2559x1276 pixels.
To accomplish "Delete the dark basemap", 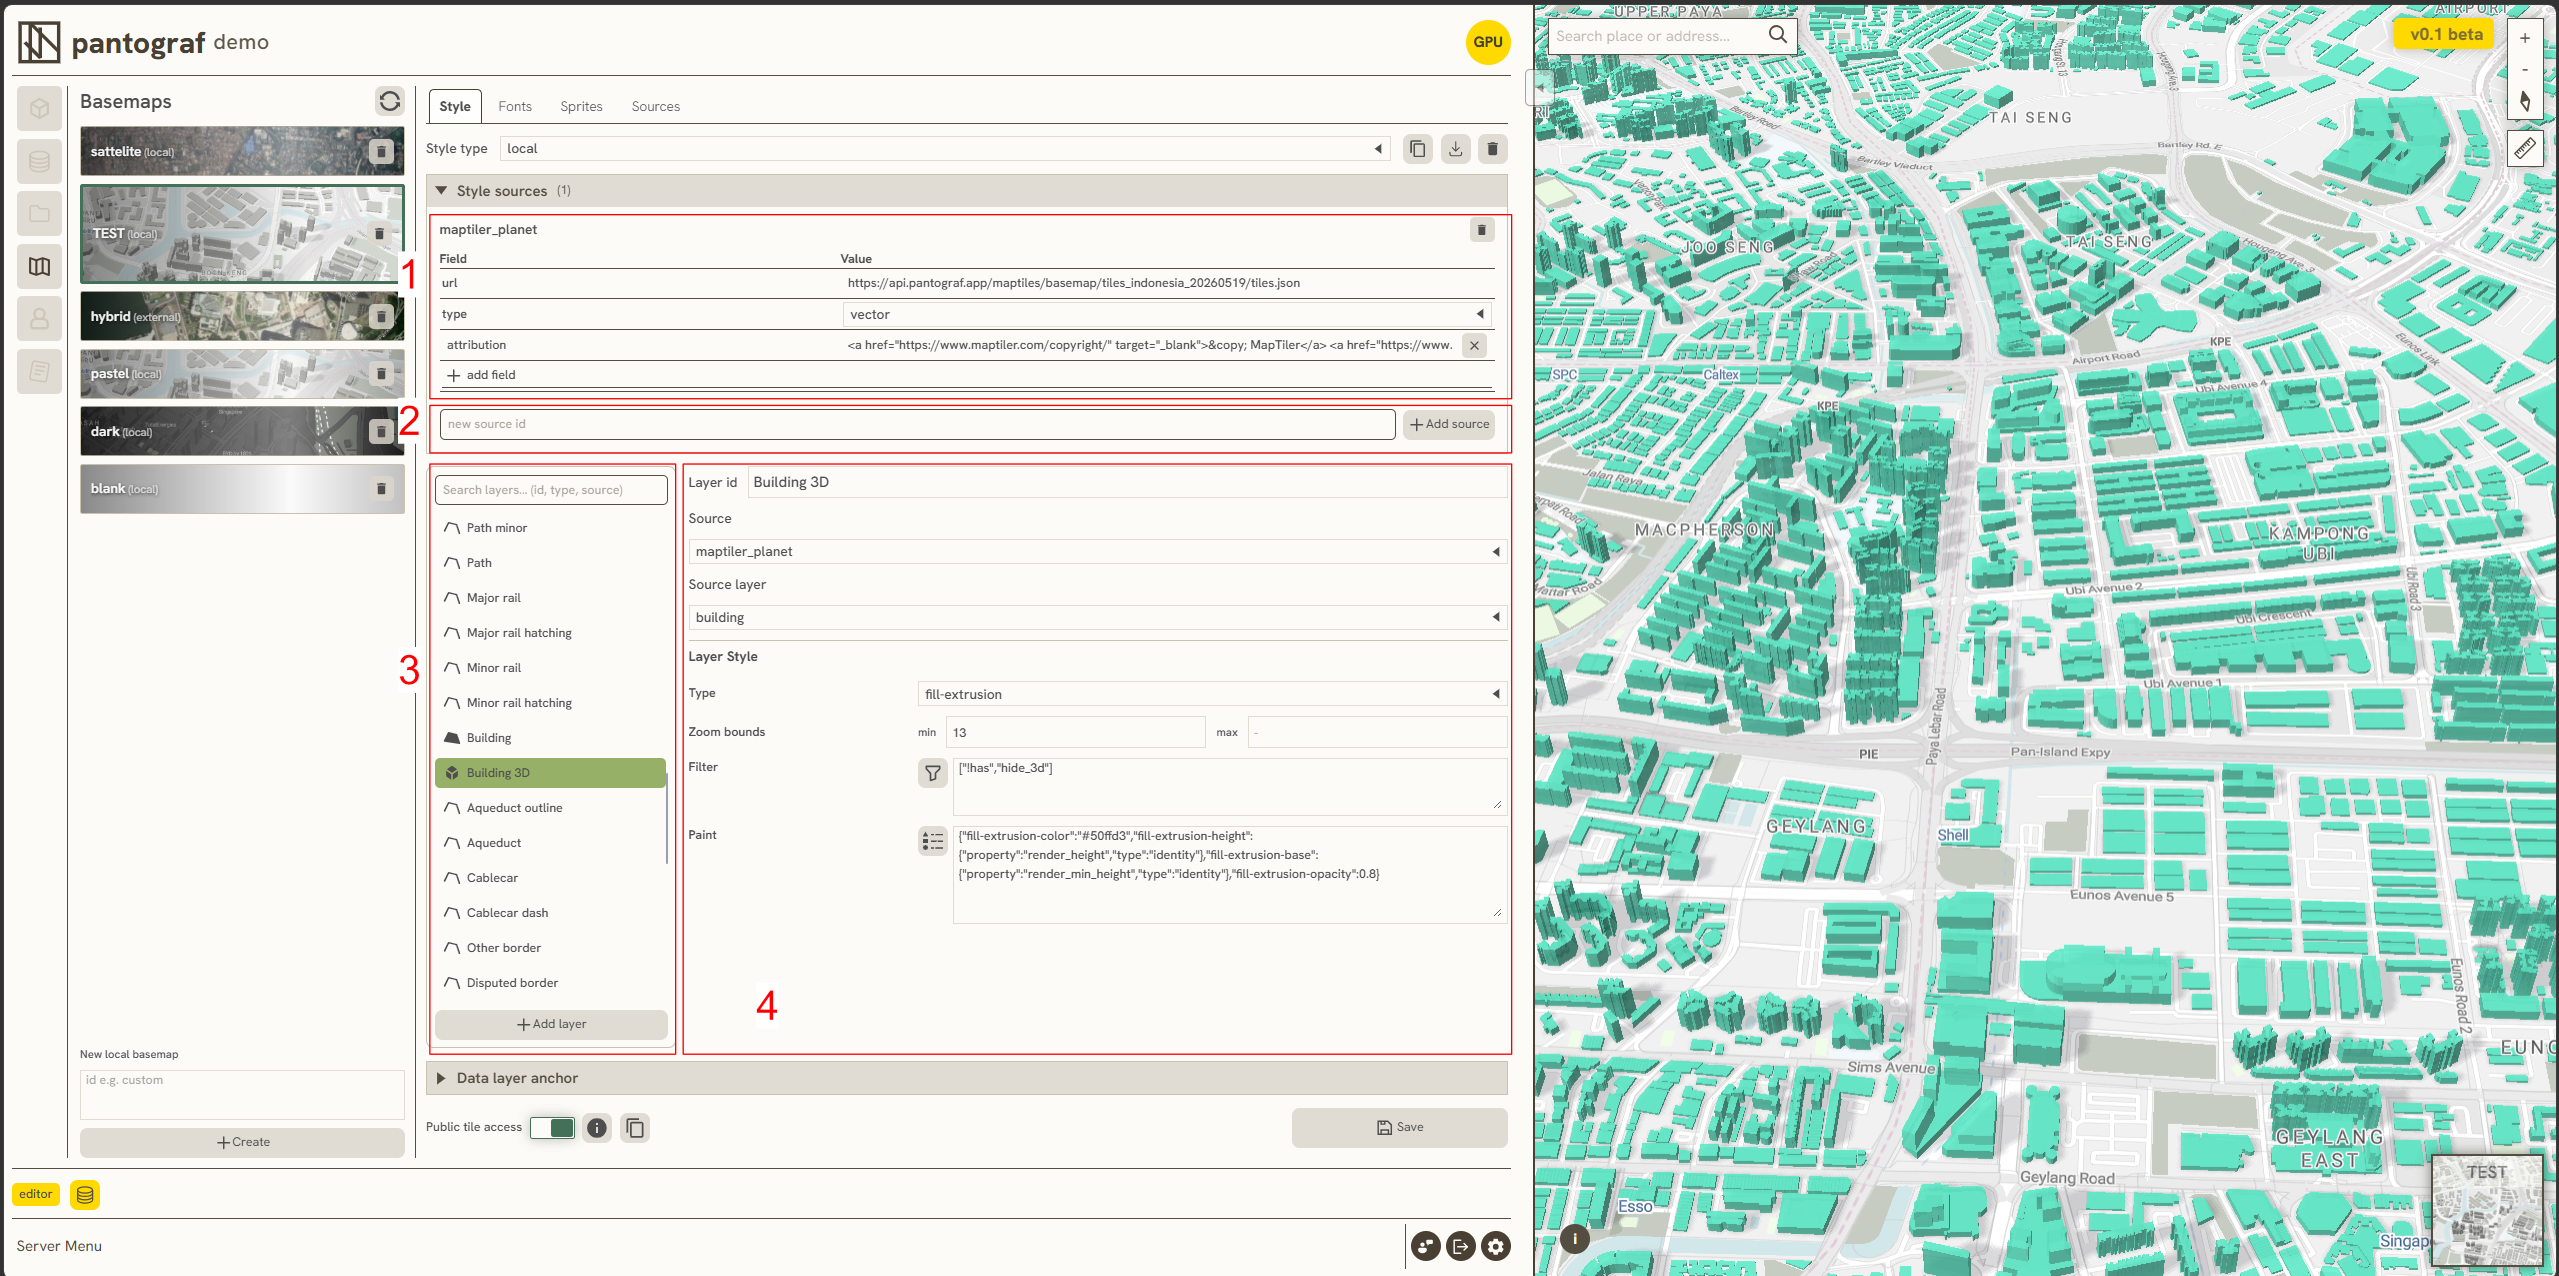I will [x=381, y=431].
